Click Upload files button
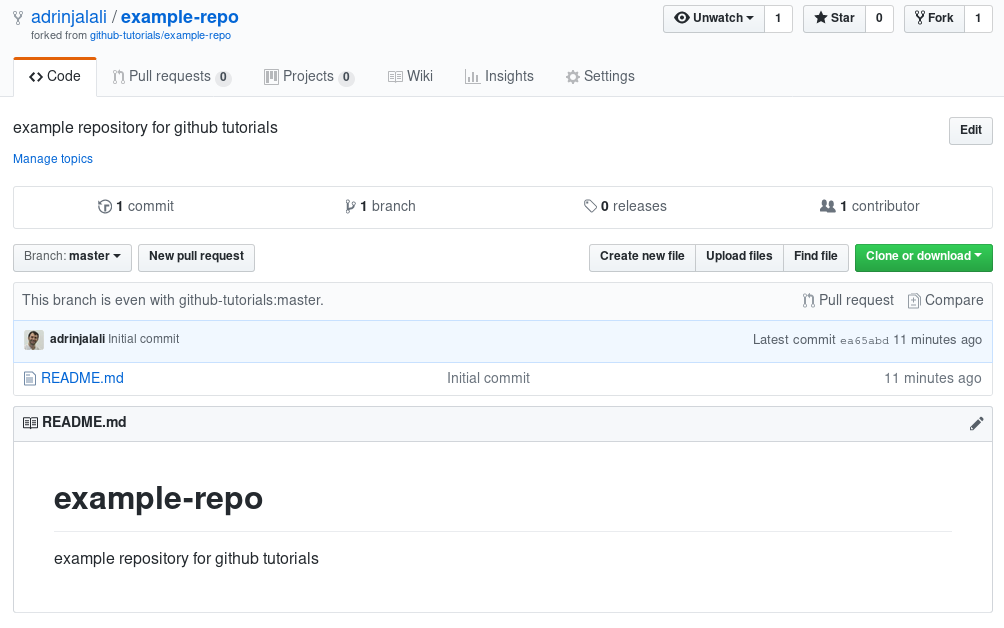 click(739, 257)
